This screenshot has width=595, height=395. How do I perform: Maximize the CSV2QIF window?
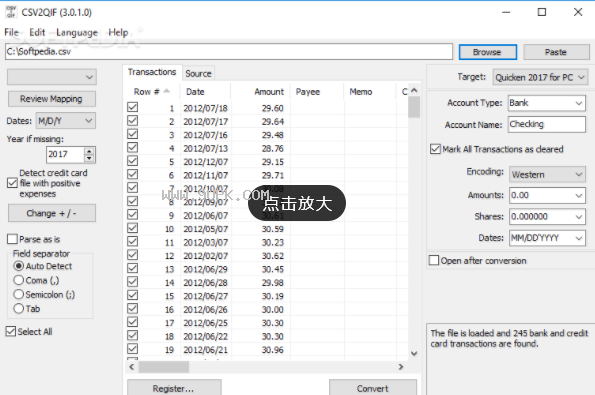pos(542,12)
